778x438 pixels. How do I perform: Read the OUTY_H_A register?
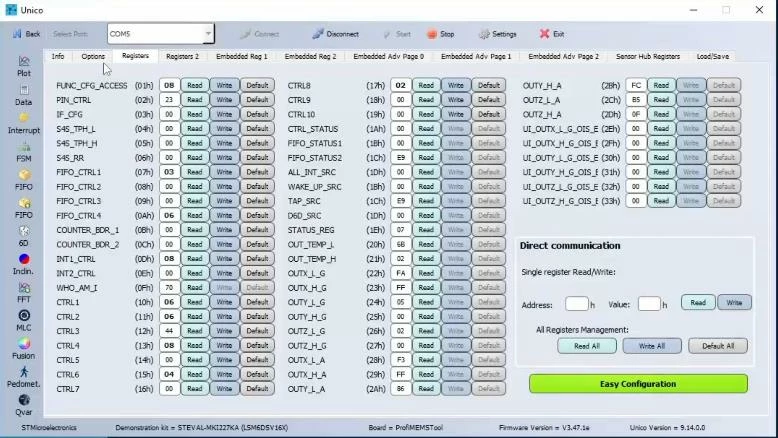pyautogui.click(x=661, y=85)
